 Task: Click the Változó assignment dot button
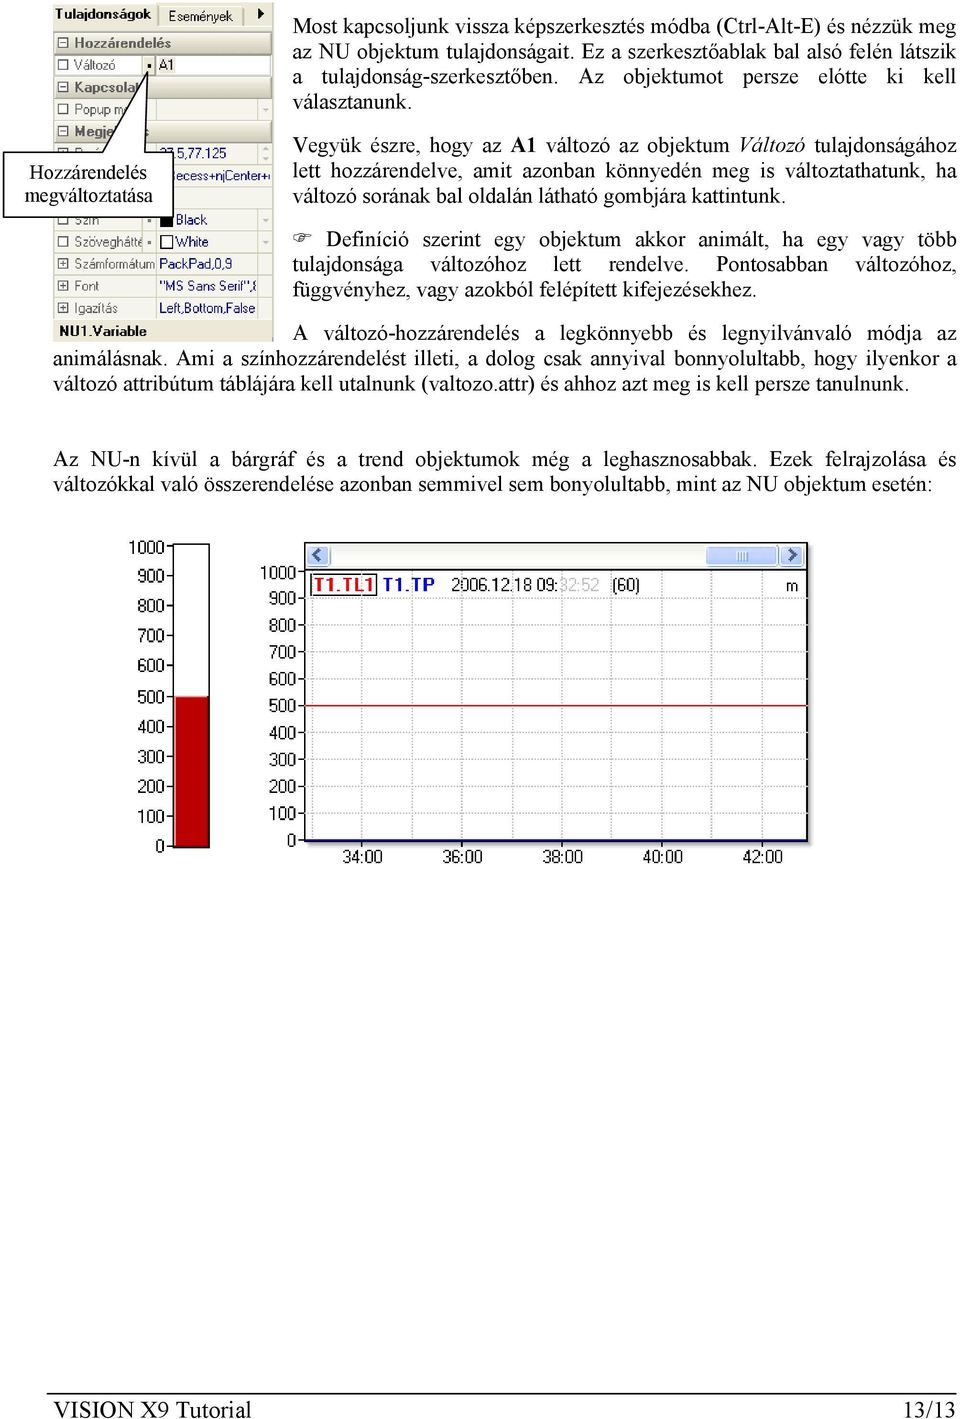point(150,66)
